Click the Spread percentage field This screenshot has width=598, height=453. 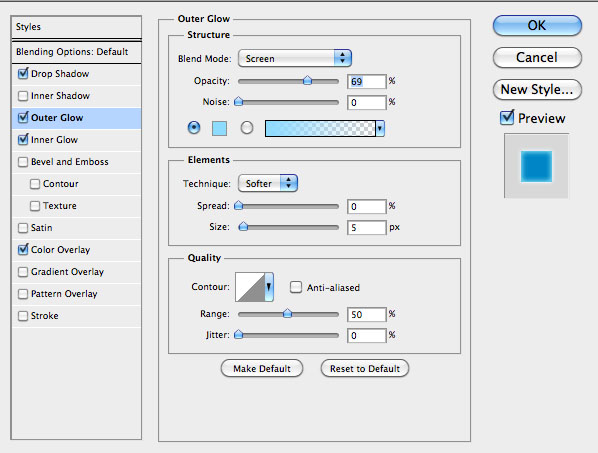point(367,207)
